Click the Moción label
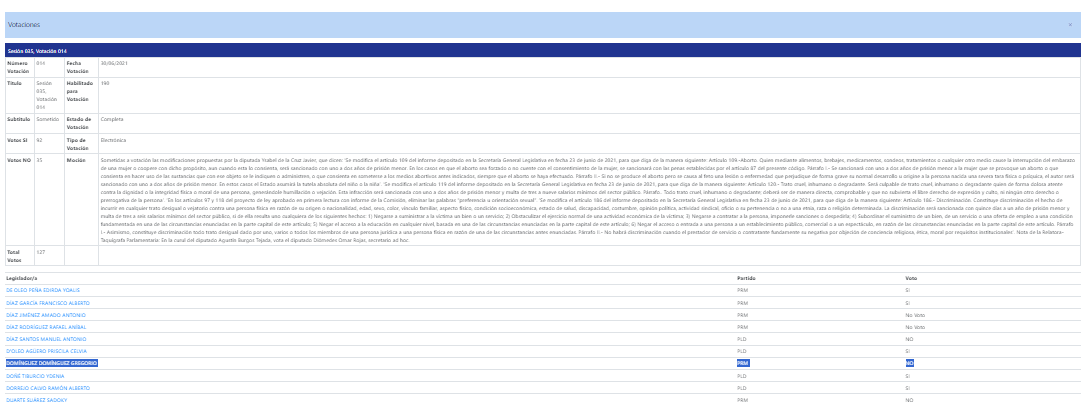 75,159
